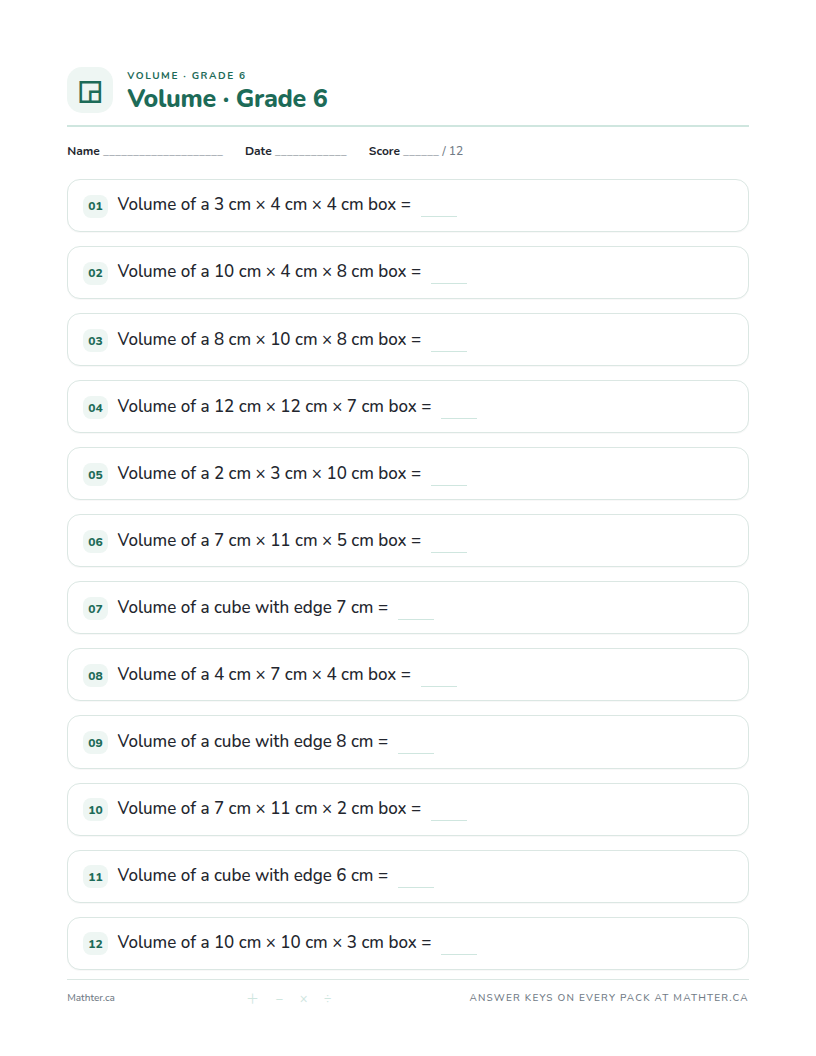
Task: Click the answer blank for question 04
Action: (459, 409)
